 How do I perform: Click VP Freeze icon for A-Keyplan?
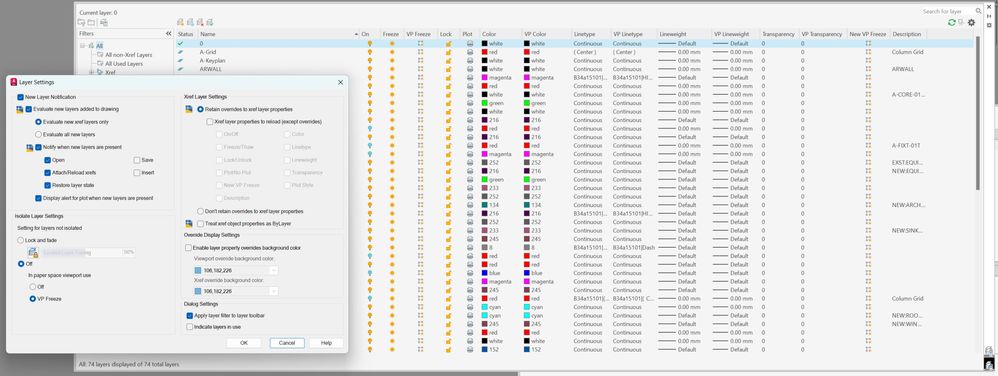[420, 60]
